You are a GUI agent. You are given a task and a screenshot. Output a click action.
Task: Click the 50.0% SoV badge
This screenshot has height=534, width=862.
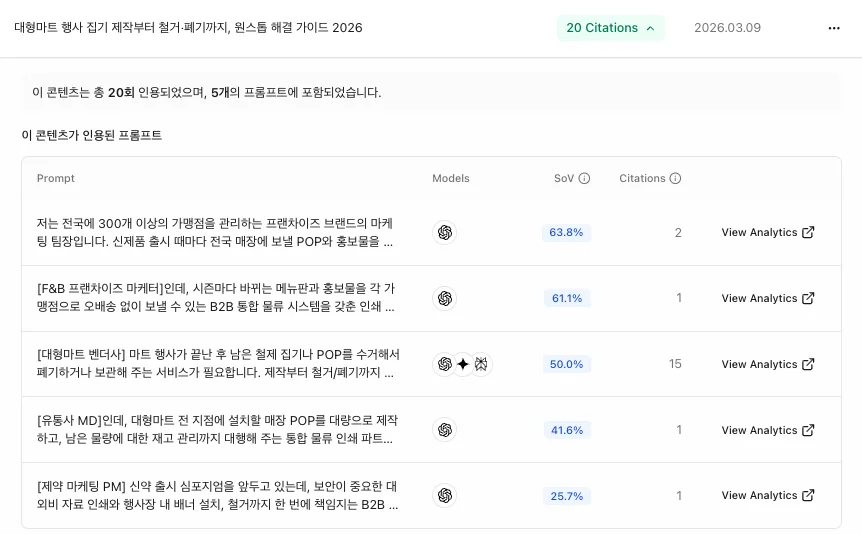tap(567, 364)
